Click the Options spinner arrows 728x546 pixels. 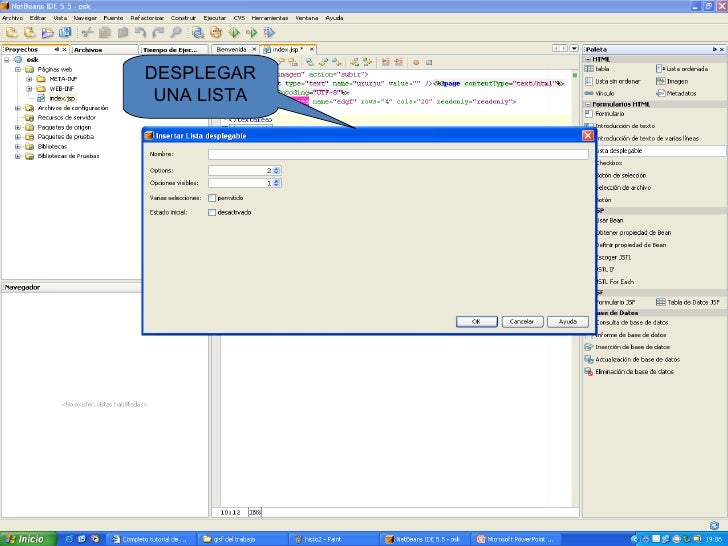tap(277, 171)
